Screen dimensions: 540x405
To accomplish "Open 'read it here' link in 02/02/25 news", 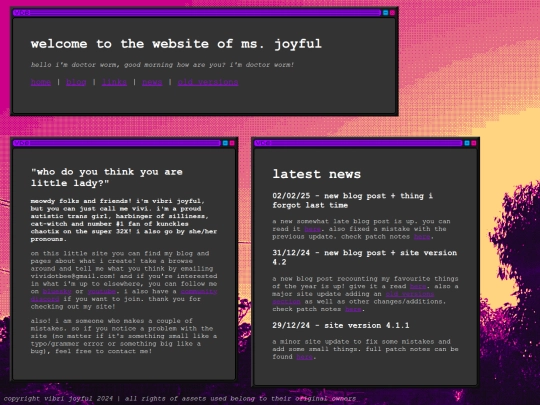I will pyautogui.click(x=313, y=229).
